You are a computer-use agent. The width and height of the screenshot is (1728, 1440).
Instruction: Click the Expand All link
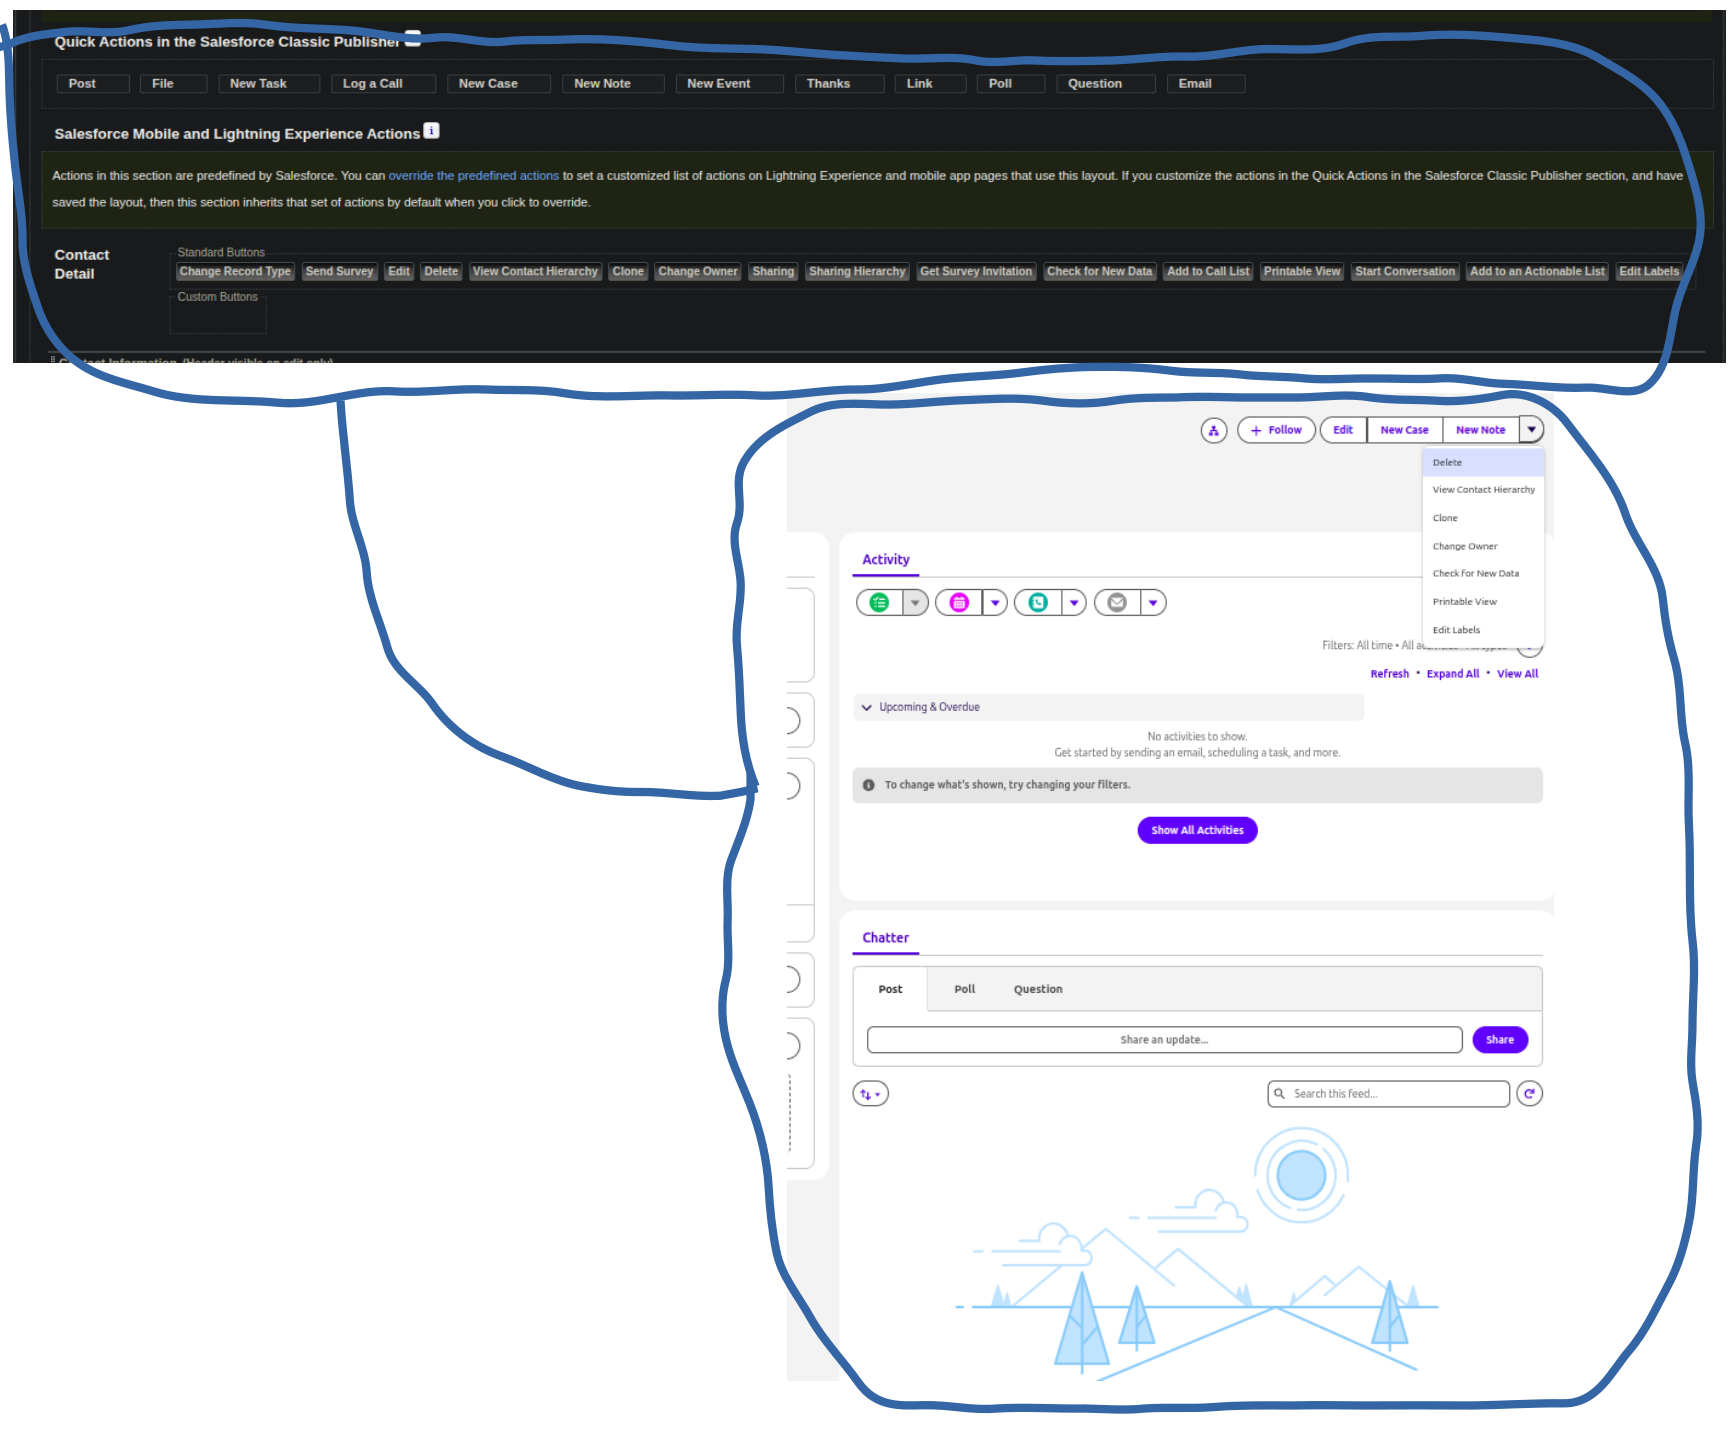1452,674
